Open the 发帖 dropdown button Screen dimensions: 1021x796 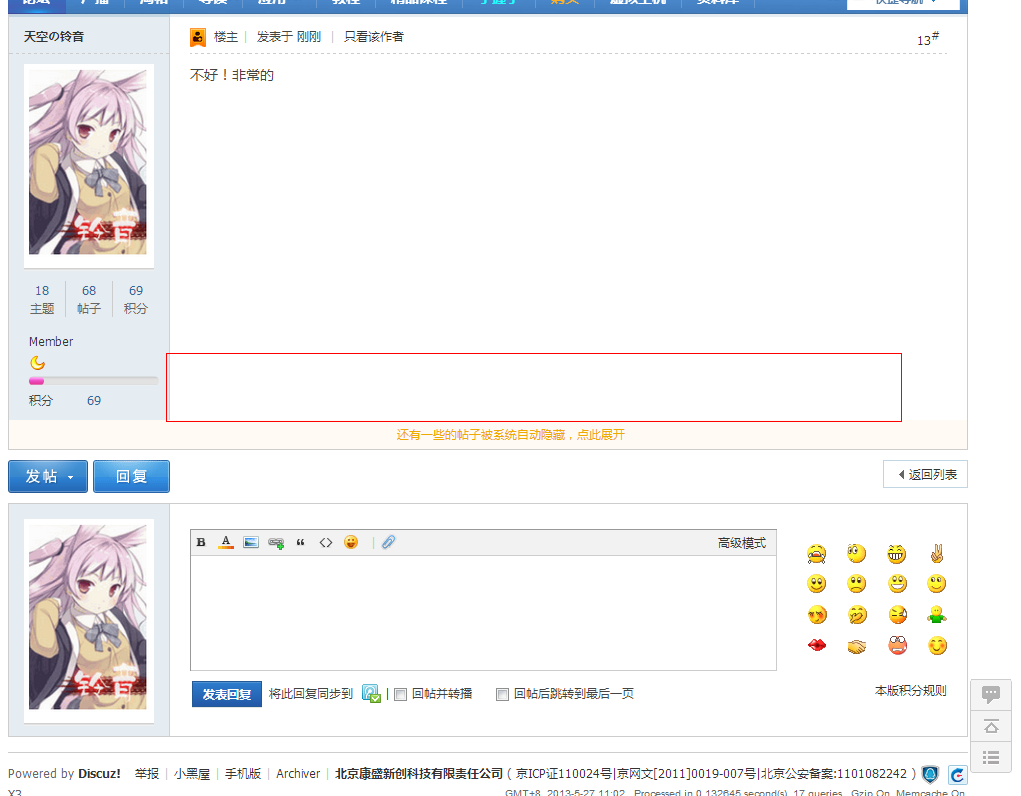(48, 476)
